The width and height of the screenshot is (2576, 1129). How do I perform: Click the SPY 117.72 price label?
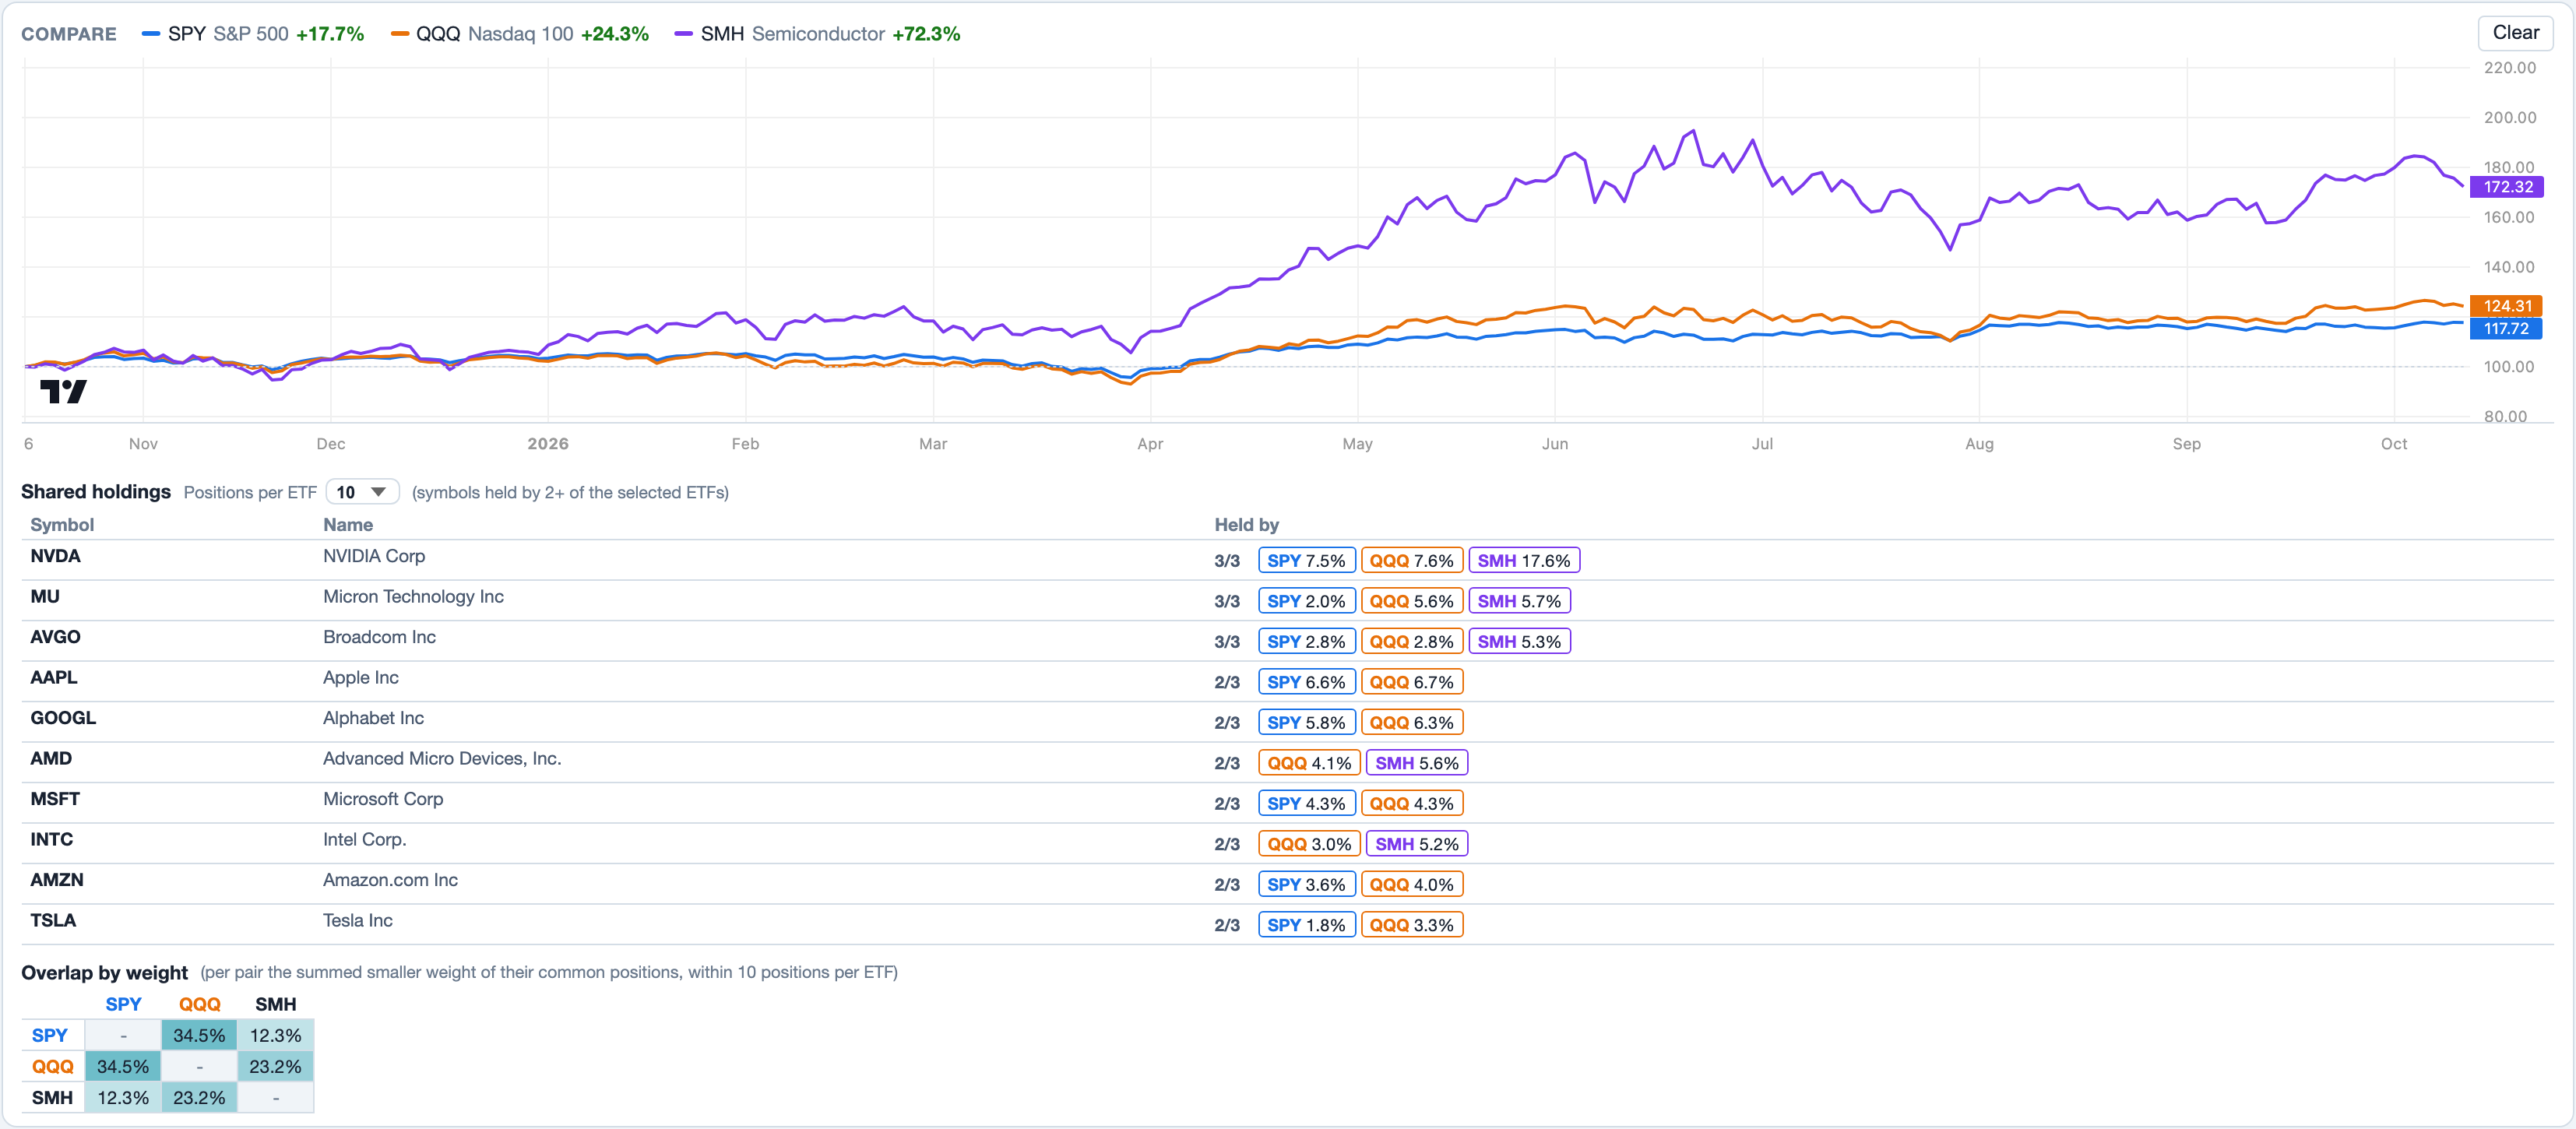[x=2507, y=329]
